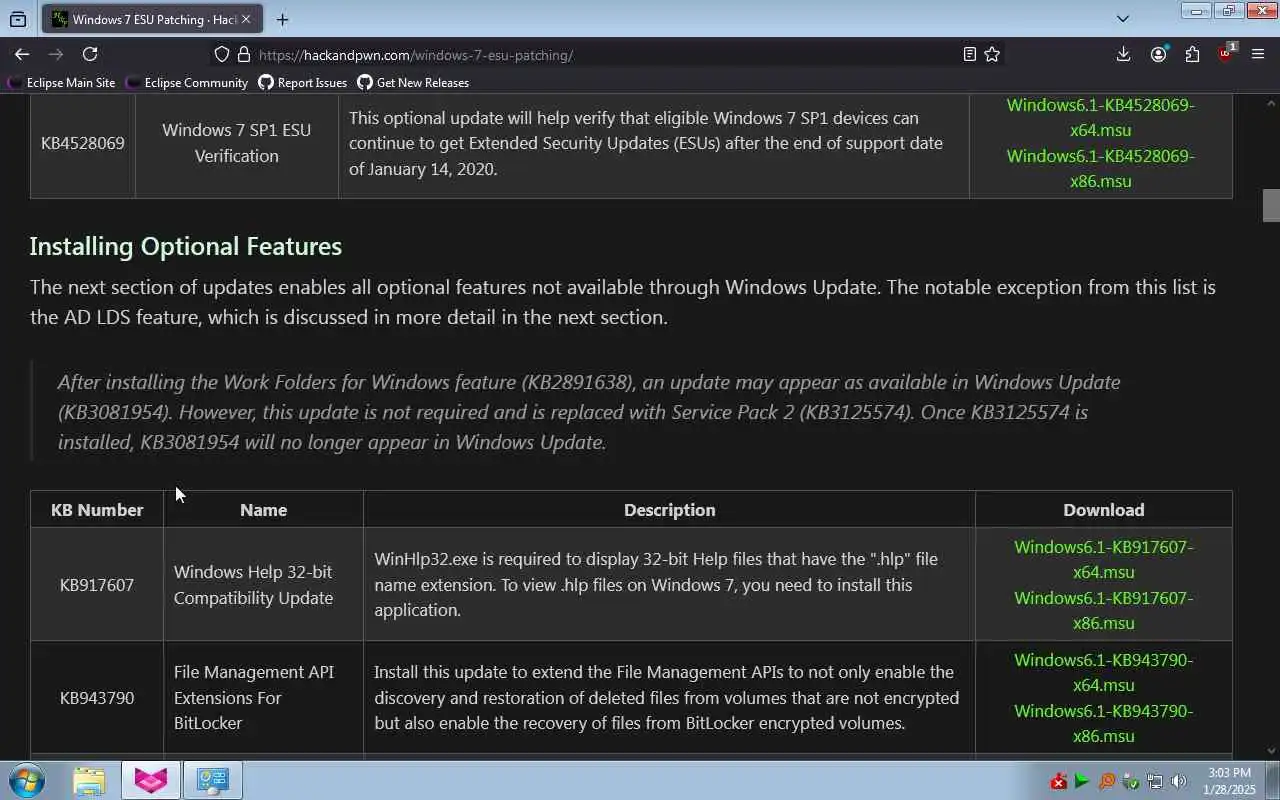Click the uBlock extension icon

pos(1226,54)
